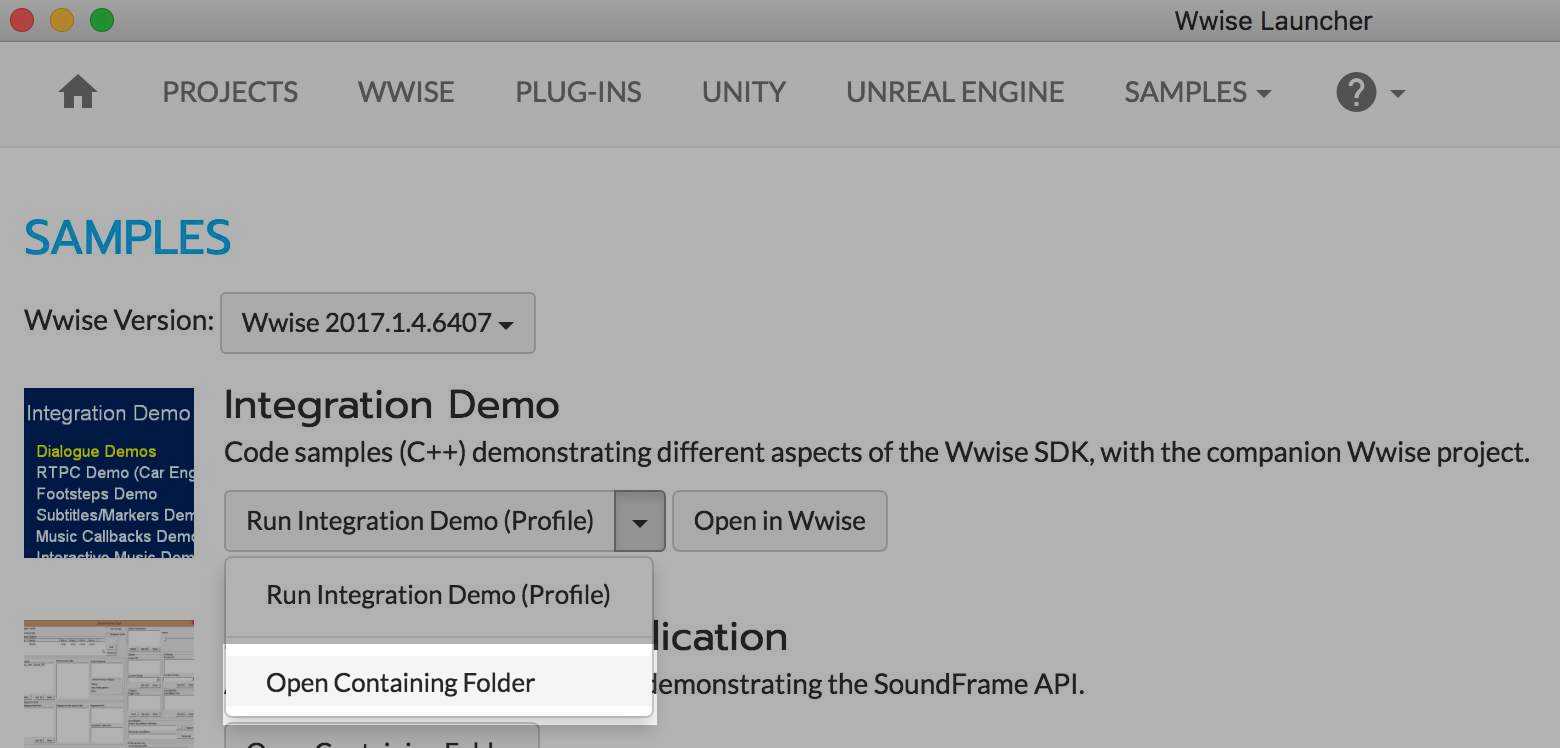Click the Home icon in navigation bar

77,92
